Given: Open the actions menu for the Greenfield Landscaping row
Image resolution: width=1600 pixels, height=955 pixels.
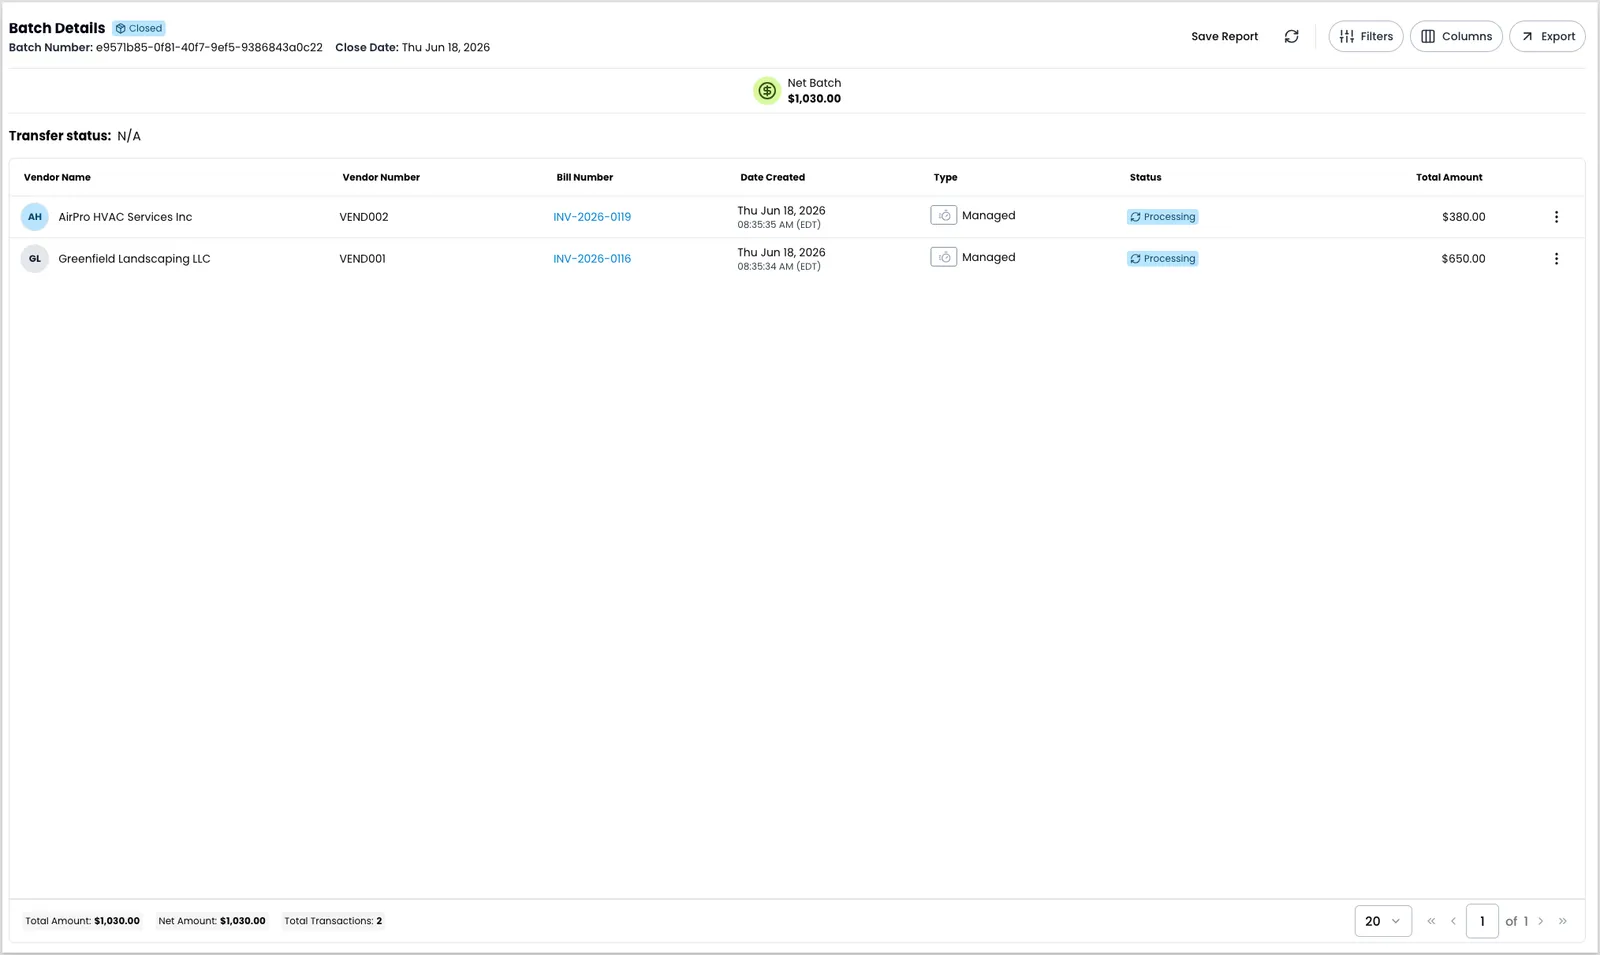Looking at the screenshot, I should click(x=1556, y=259).
